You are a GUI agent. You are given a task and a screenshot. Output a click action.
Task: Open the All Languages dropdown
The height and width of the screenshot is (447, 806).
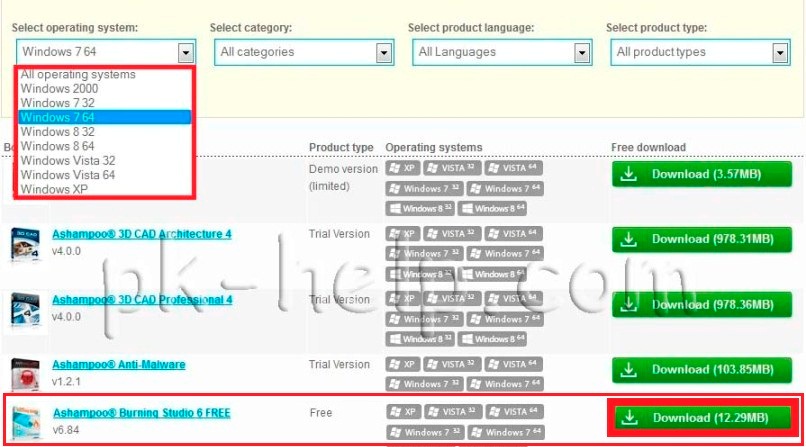pos(502,52)
